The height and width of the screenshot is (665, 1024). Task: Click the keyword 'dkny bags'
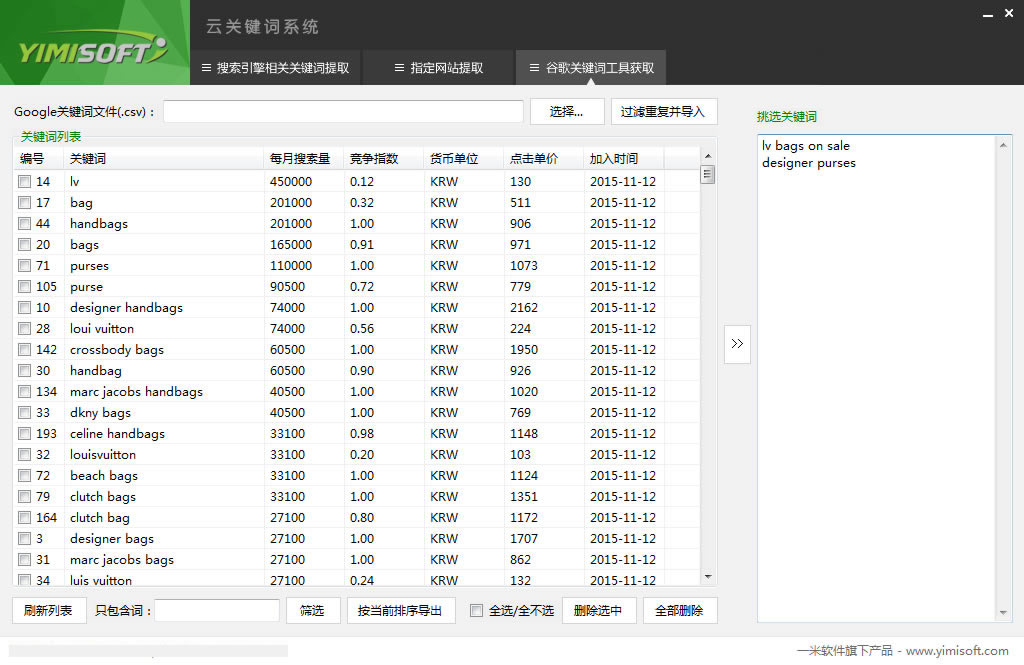pos(101,413)
